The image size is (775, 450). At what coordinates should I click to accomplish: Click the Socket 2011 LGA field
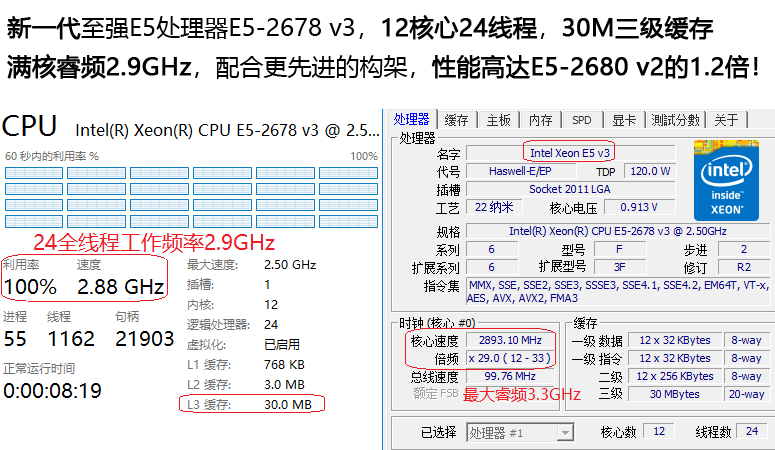[x=570, y=189]
